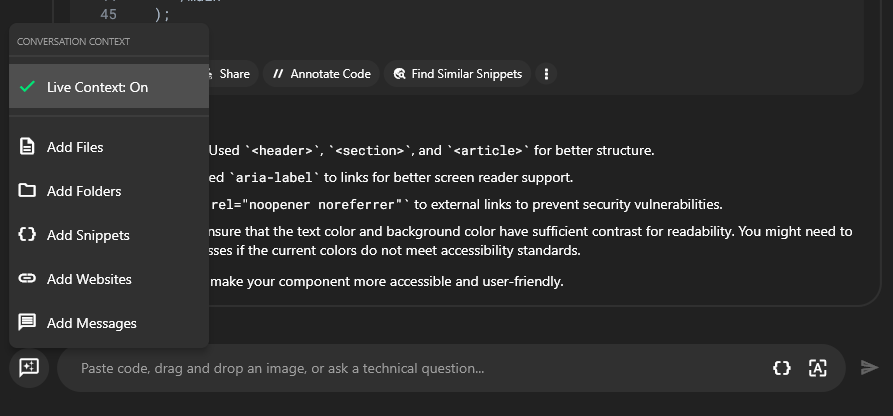Click the chat message input field
The image size is (893, 416).
coord(421,368)
